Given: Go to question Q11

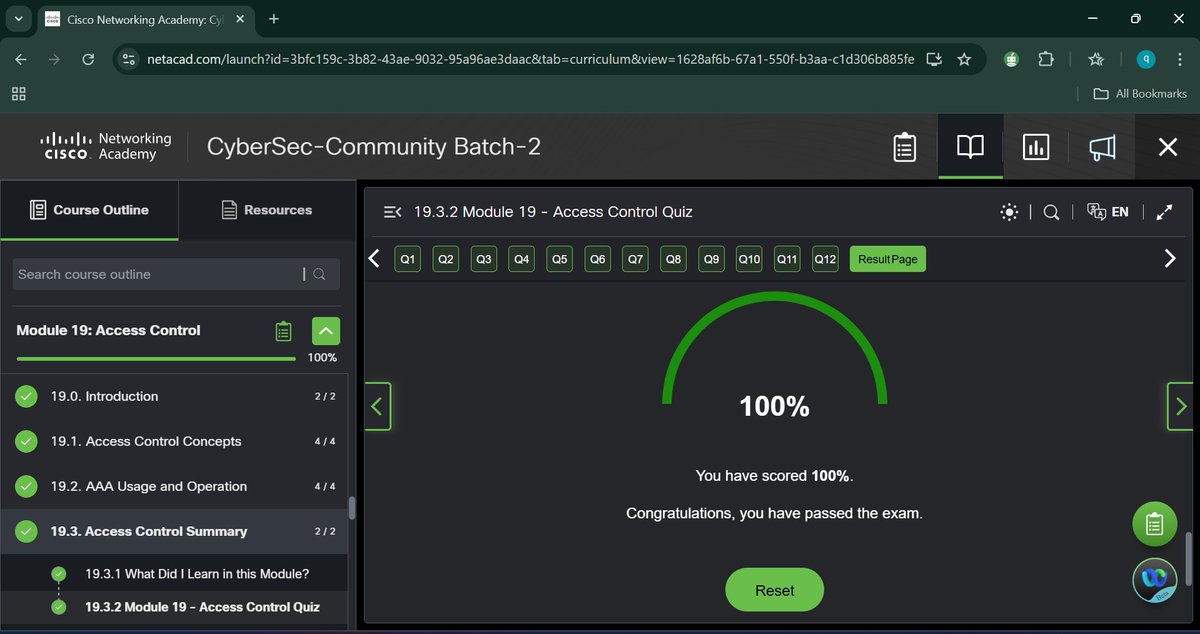Looking at the screenshot, I should point(788,259).
